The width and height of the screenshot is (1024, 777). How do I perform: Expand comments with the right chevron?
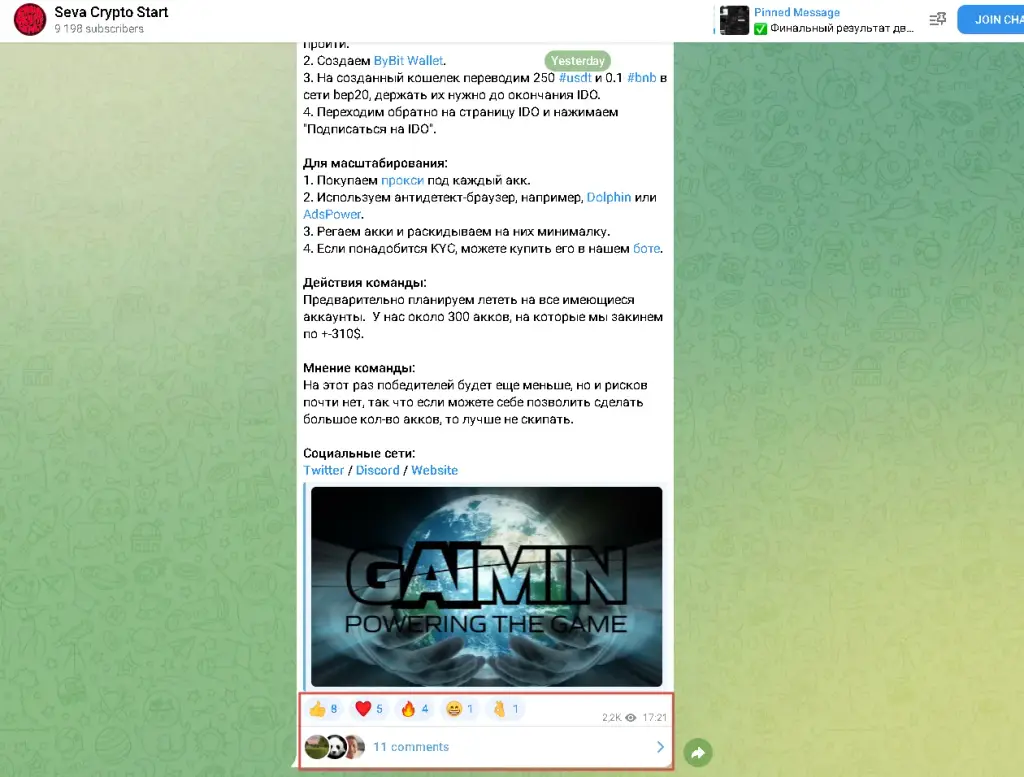pyautogui.click(x=660, y=747)
